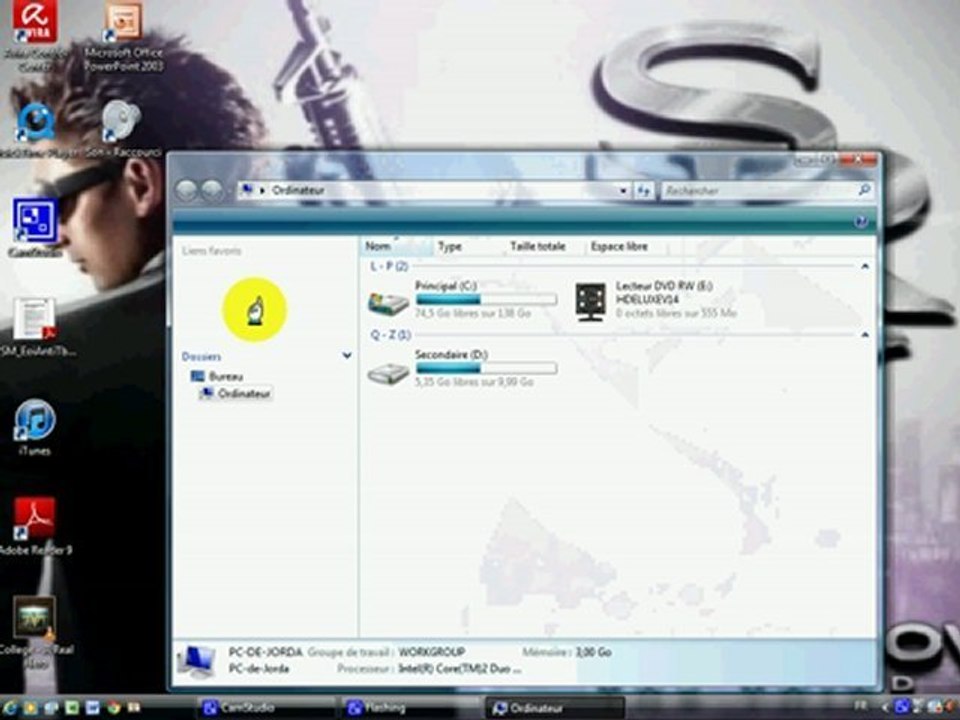Click the Explorer Forward arrow button

click(212, 190)
